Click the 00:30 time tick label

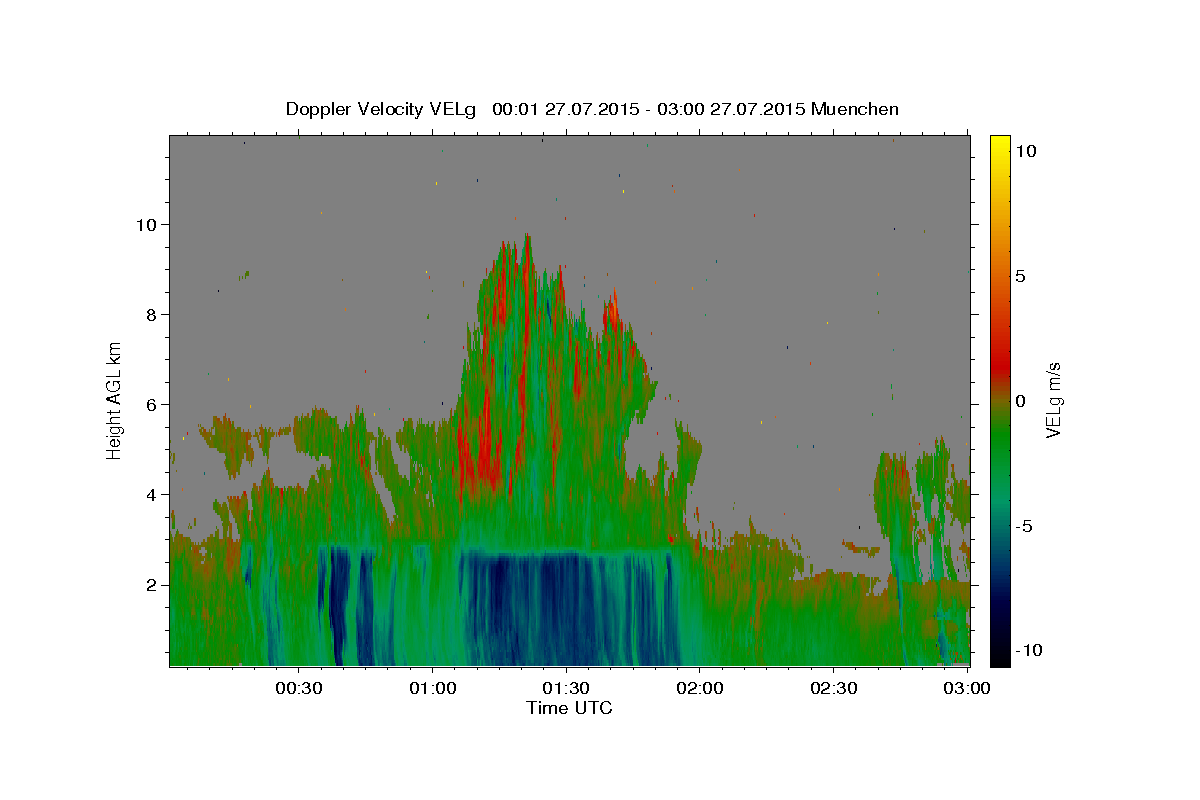coord(299,688)
